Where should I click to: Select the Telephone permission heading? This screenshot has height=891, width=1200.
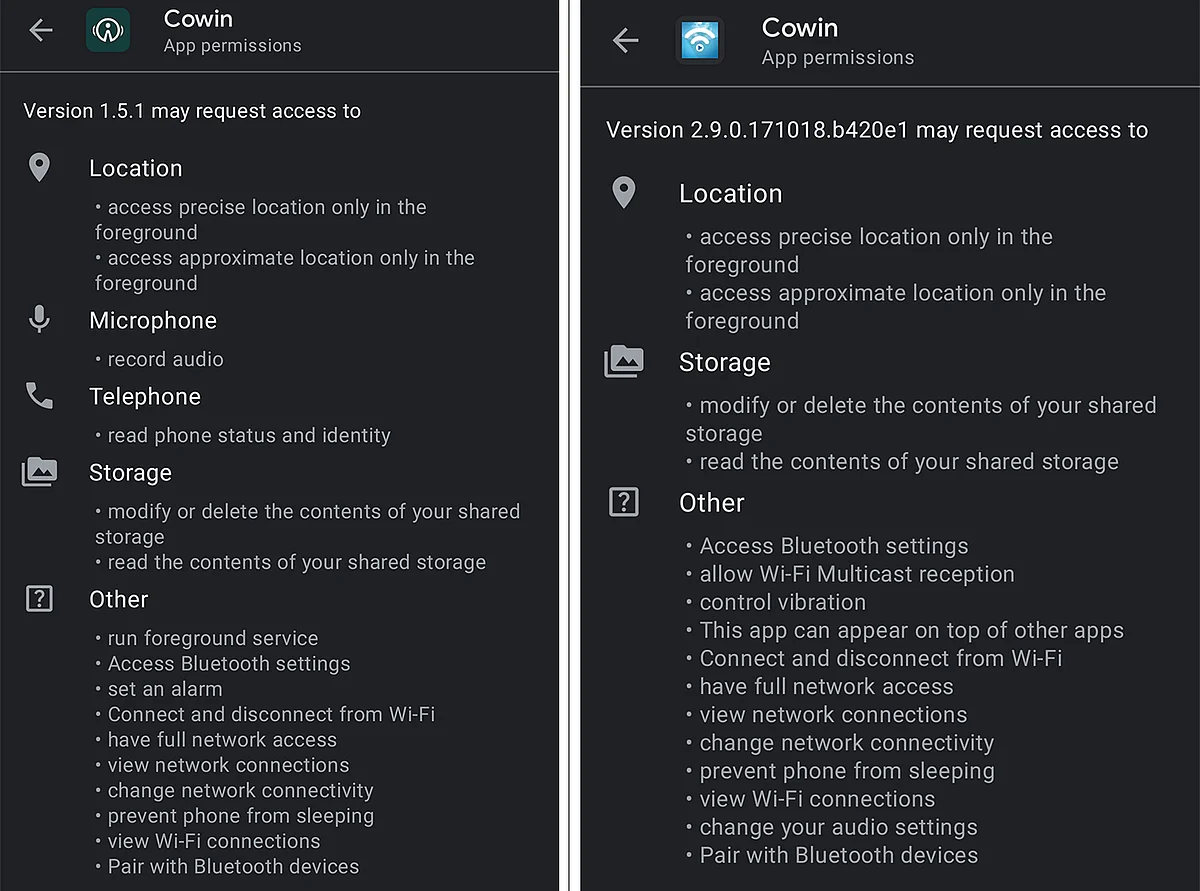pyautogui.click(x=145, y=396)
